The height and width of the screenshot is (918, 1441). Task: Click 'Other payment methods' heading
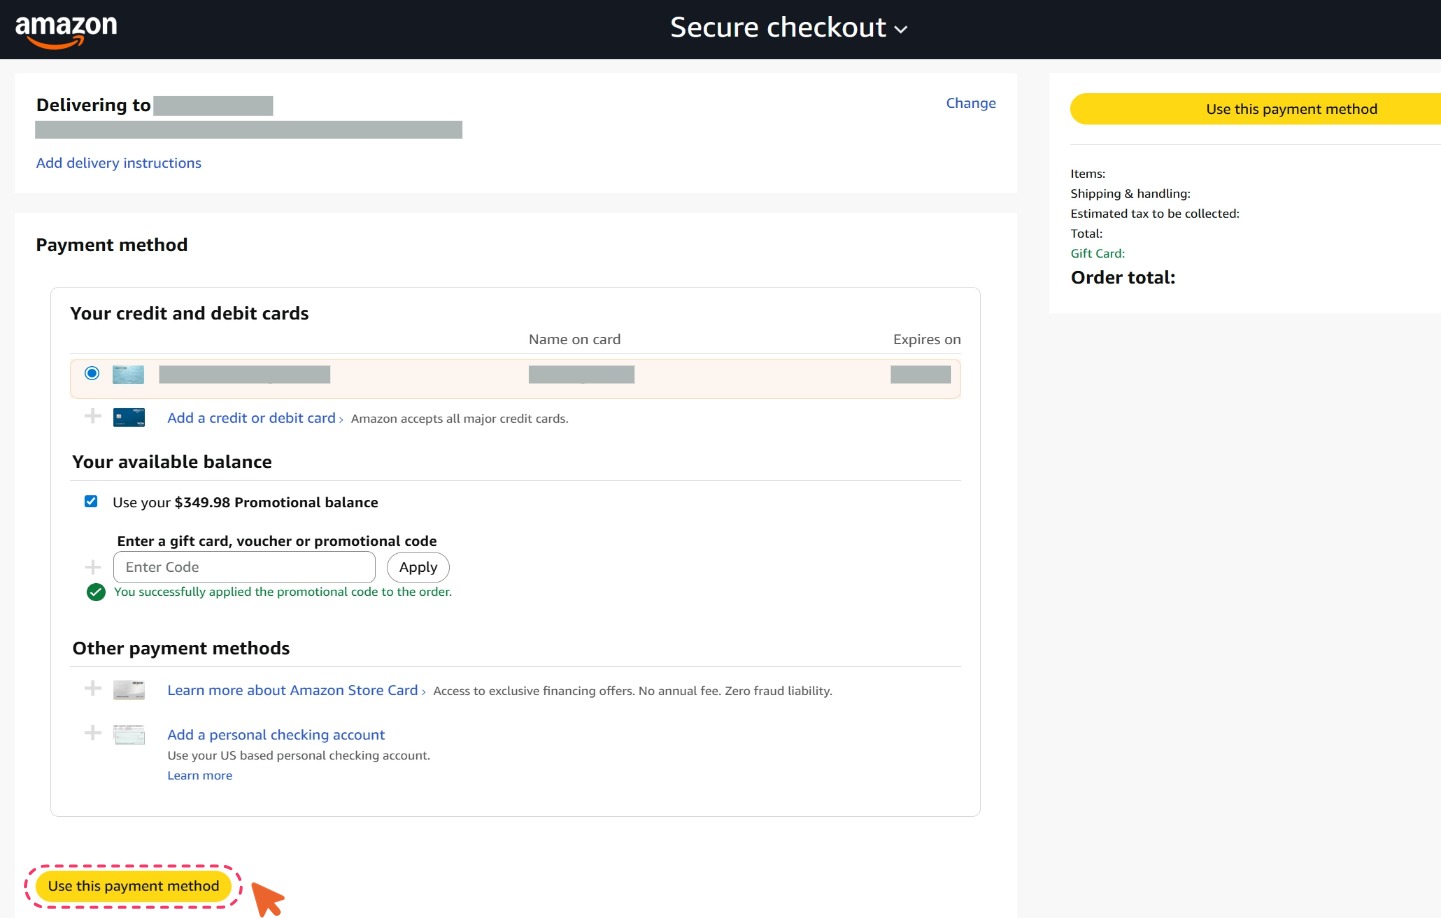181,648
